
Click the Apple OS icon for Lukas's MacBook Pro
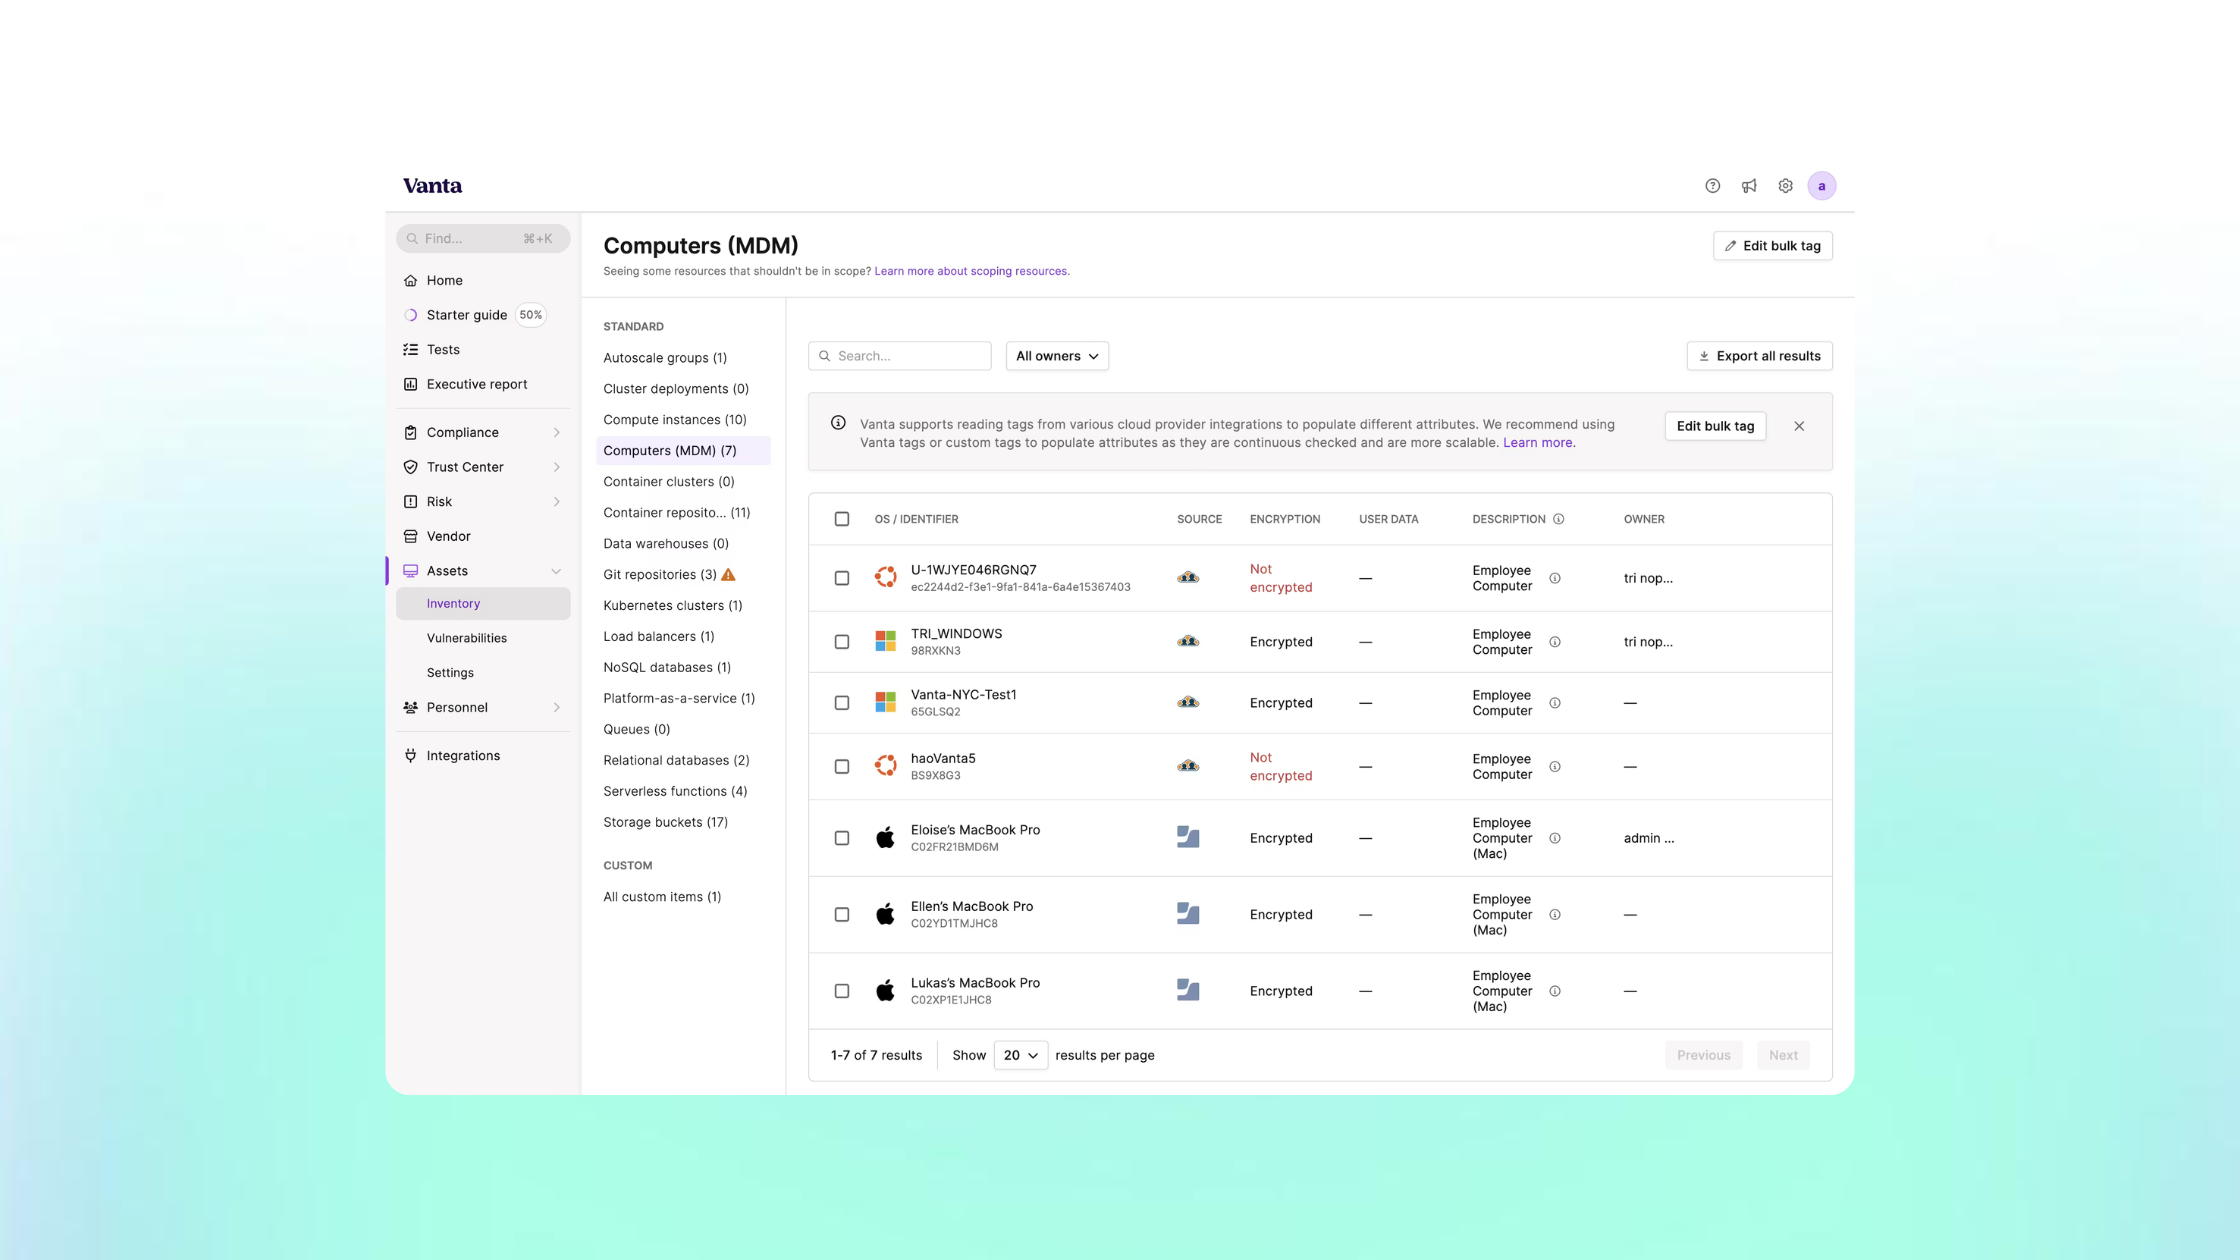click(885, 990)
